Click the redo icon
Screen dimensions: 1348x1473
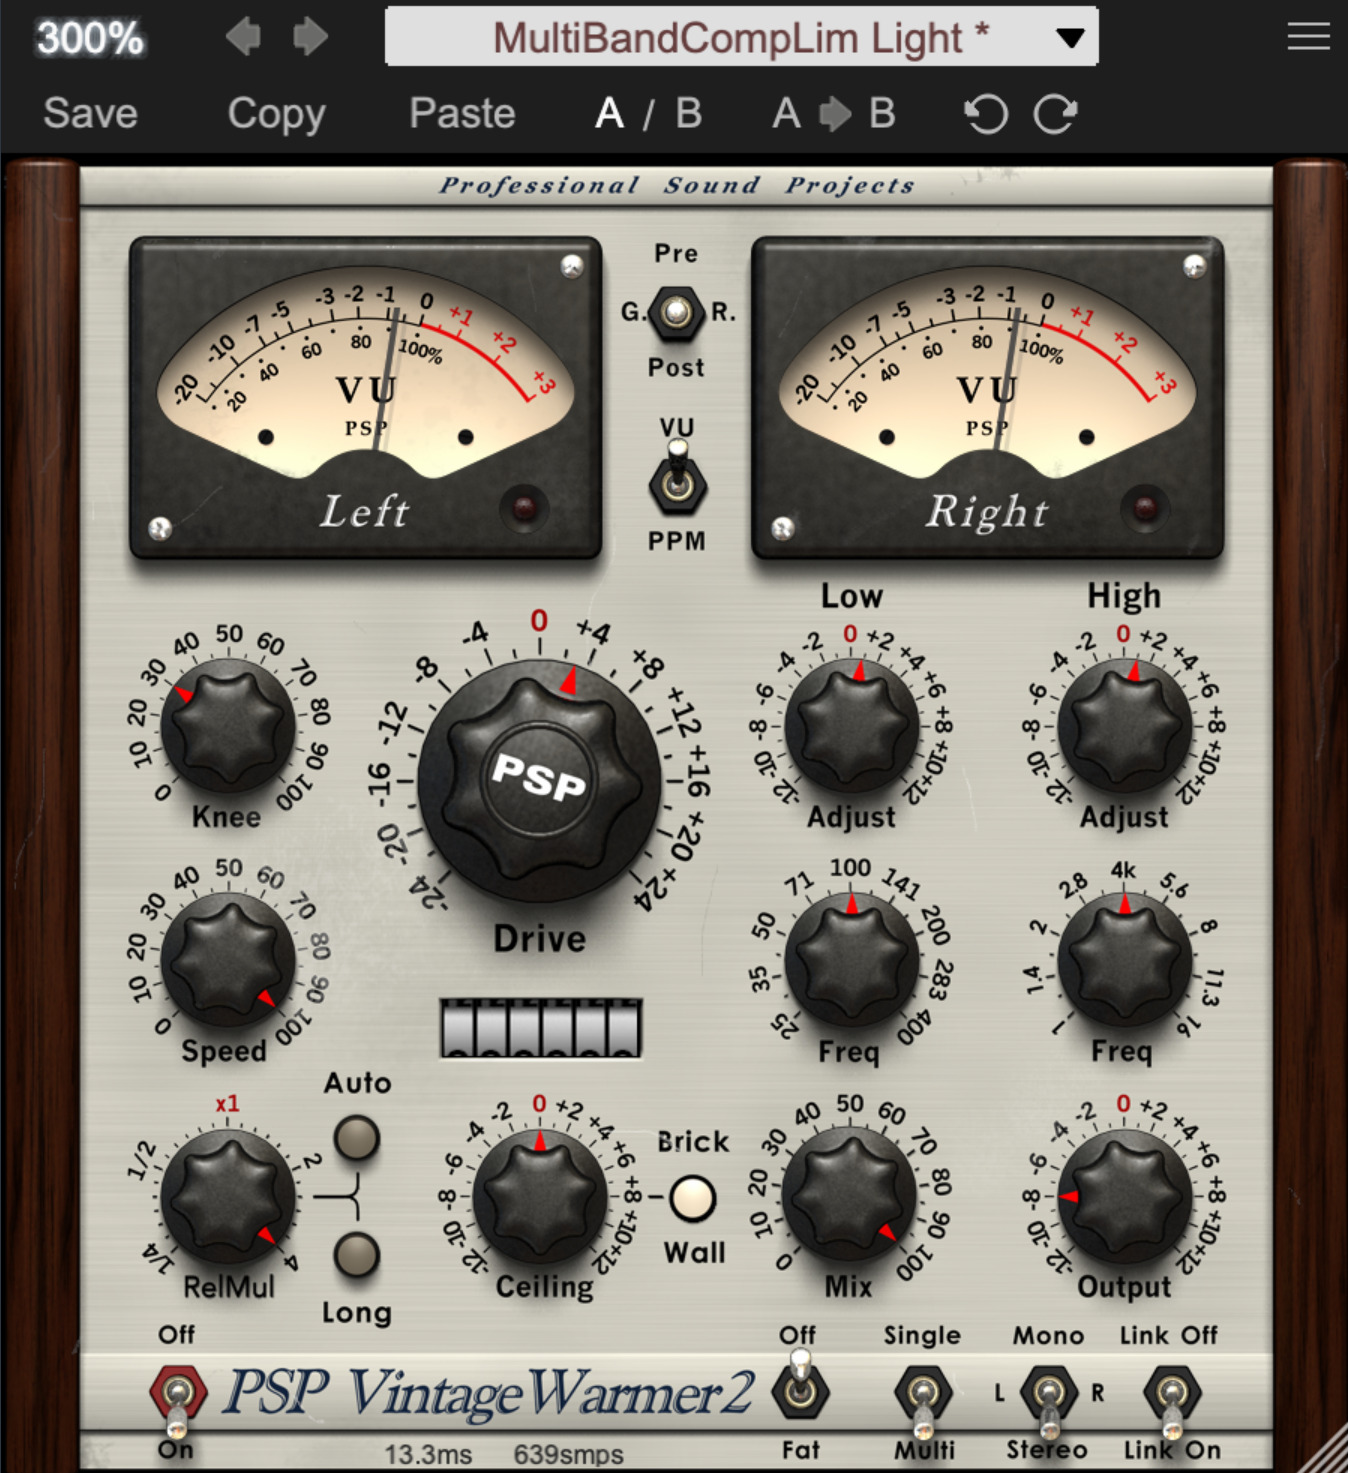pyautogui.click(x=1055, y=114)
